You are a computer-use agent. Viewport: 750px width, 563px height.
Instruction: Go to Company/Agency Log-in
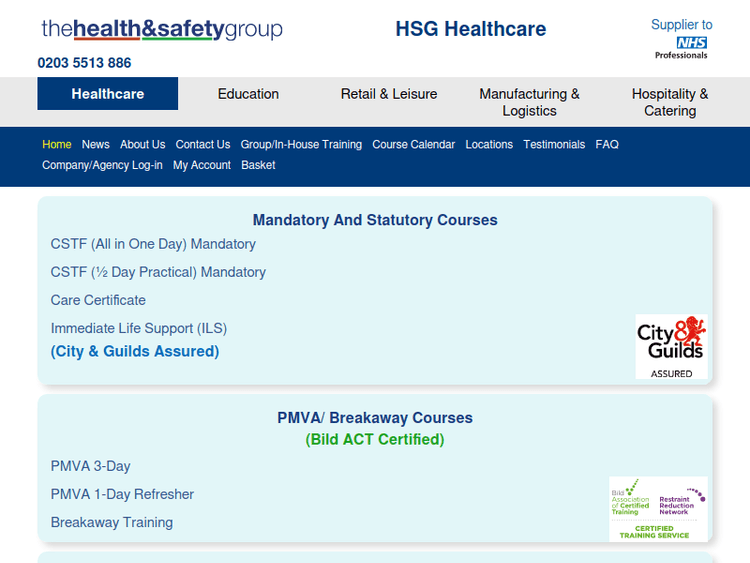(102, 165)
